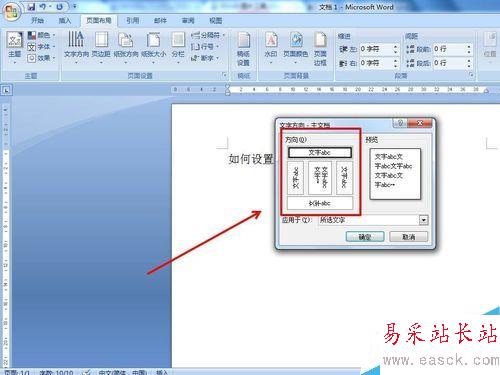
Task: Open 断字 hyphenation dropdown
Action: point(205,58)
